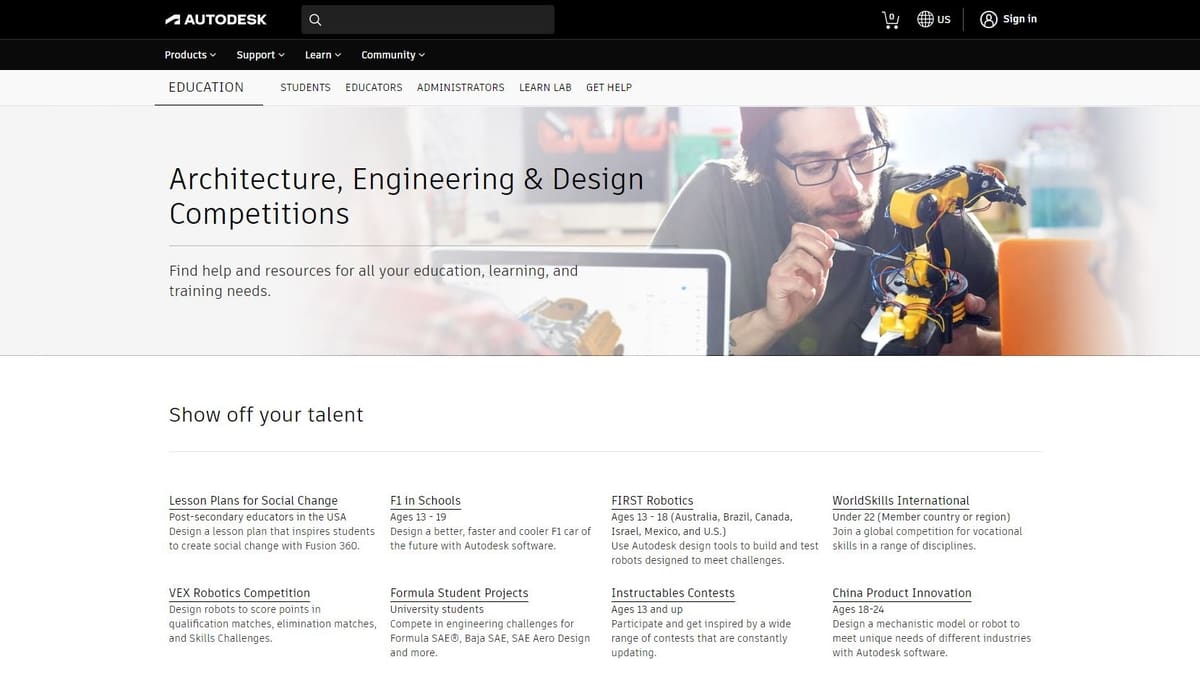The width and height of the screenshot is (1200, 675).
Task: Expand the Products menu
Action: (190, 55)
